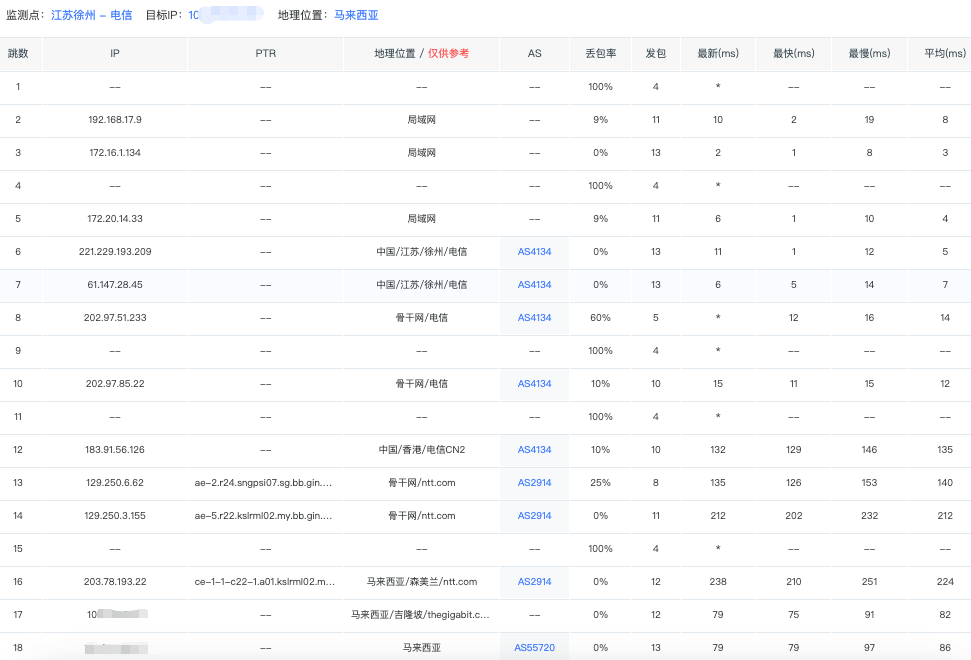Screen dimensions: 971x660
Task: Select the IP cell 192.168.17.9
Action: [x=115, y=120]
